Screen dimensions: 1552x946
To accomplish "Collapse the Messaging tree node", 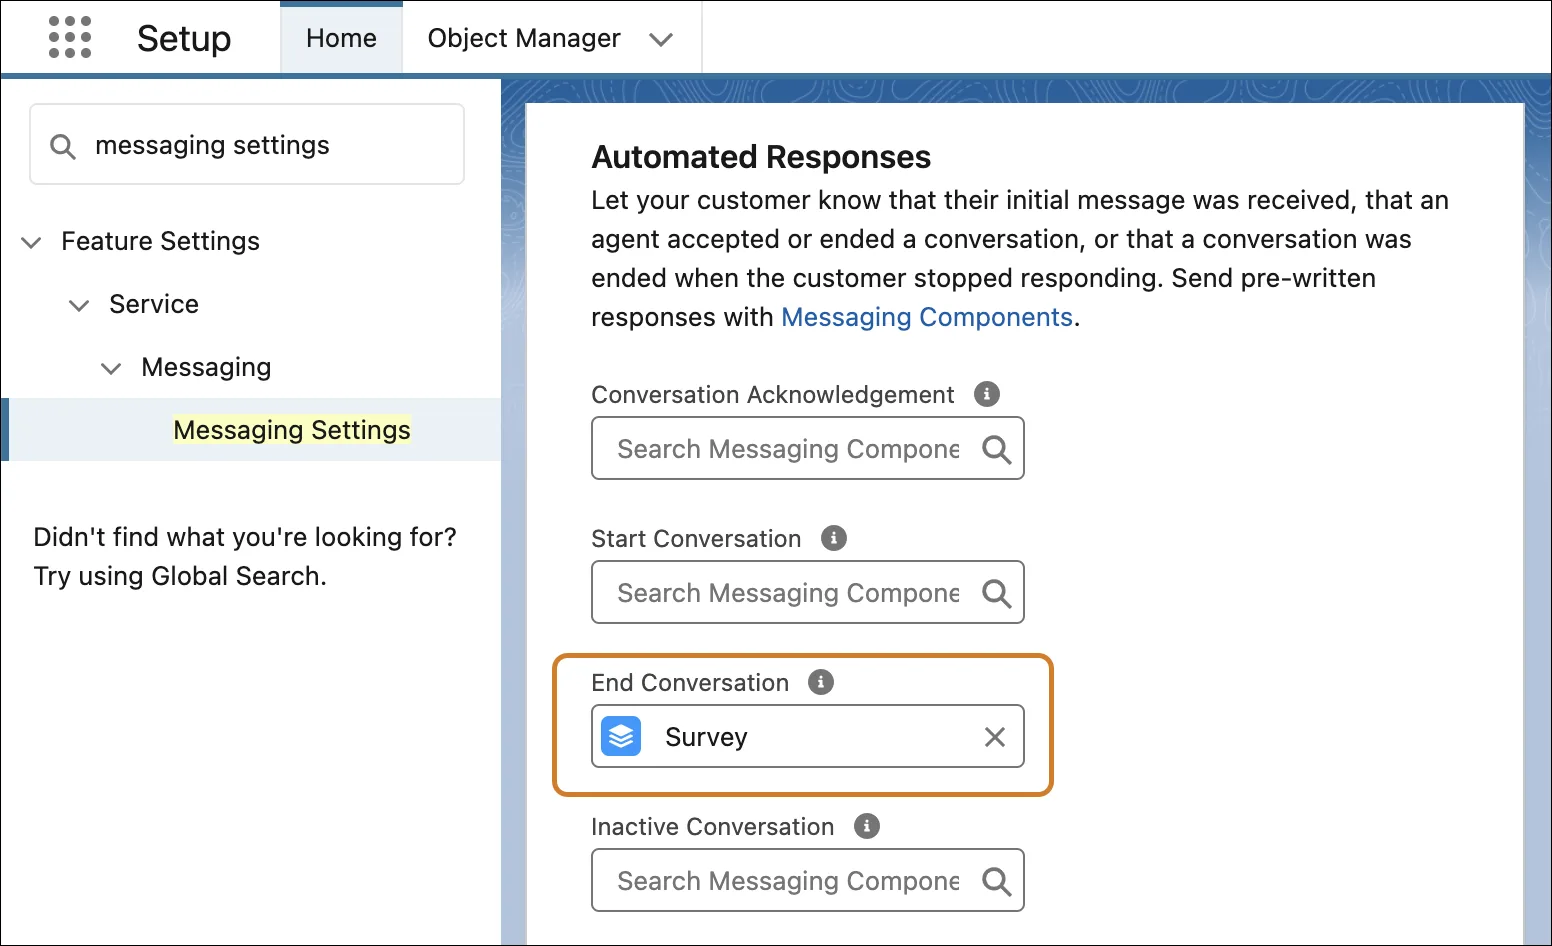I will (x=111, y=368).
